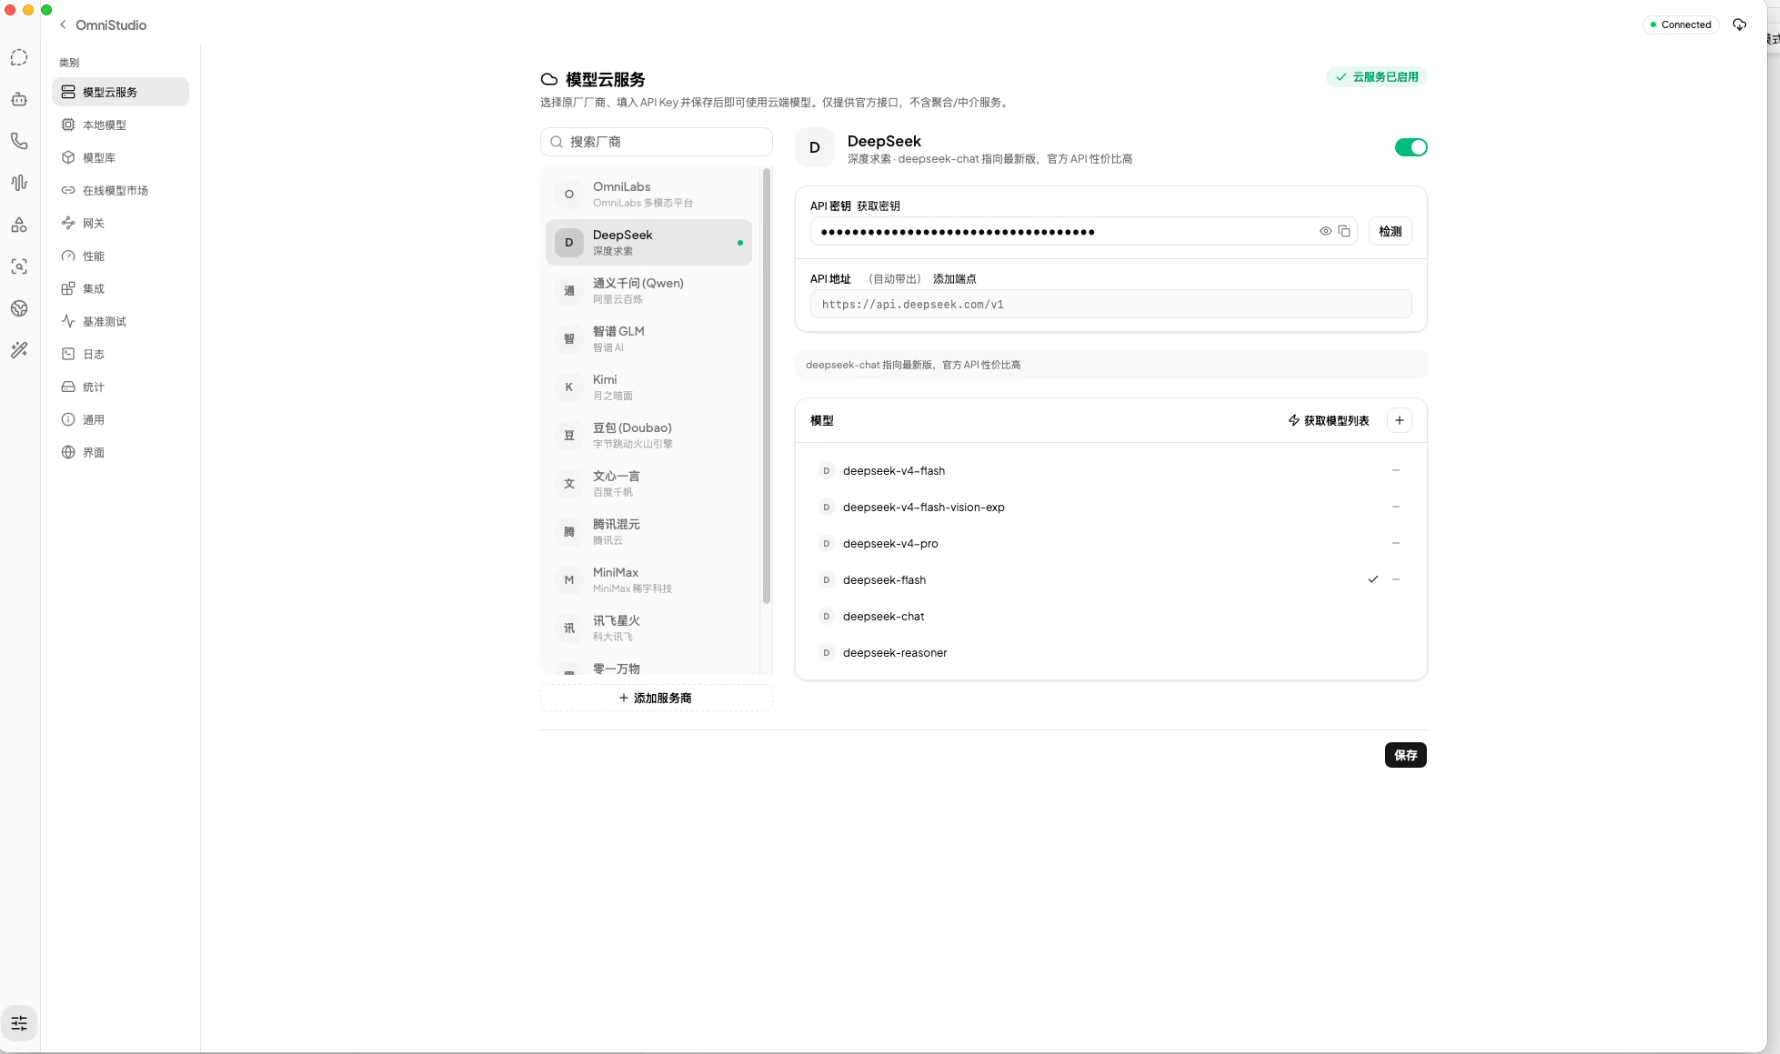Select the 通义千问 (Qwen) provider

(648, 290)
